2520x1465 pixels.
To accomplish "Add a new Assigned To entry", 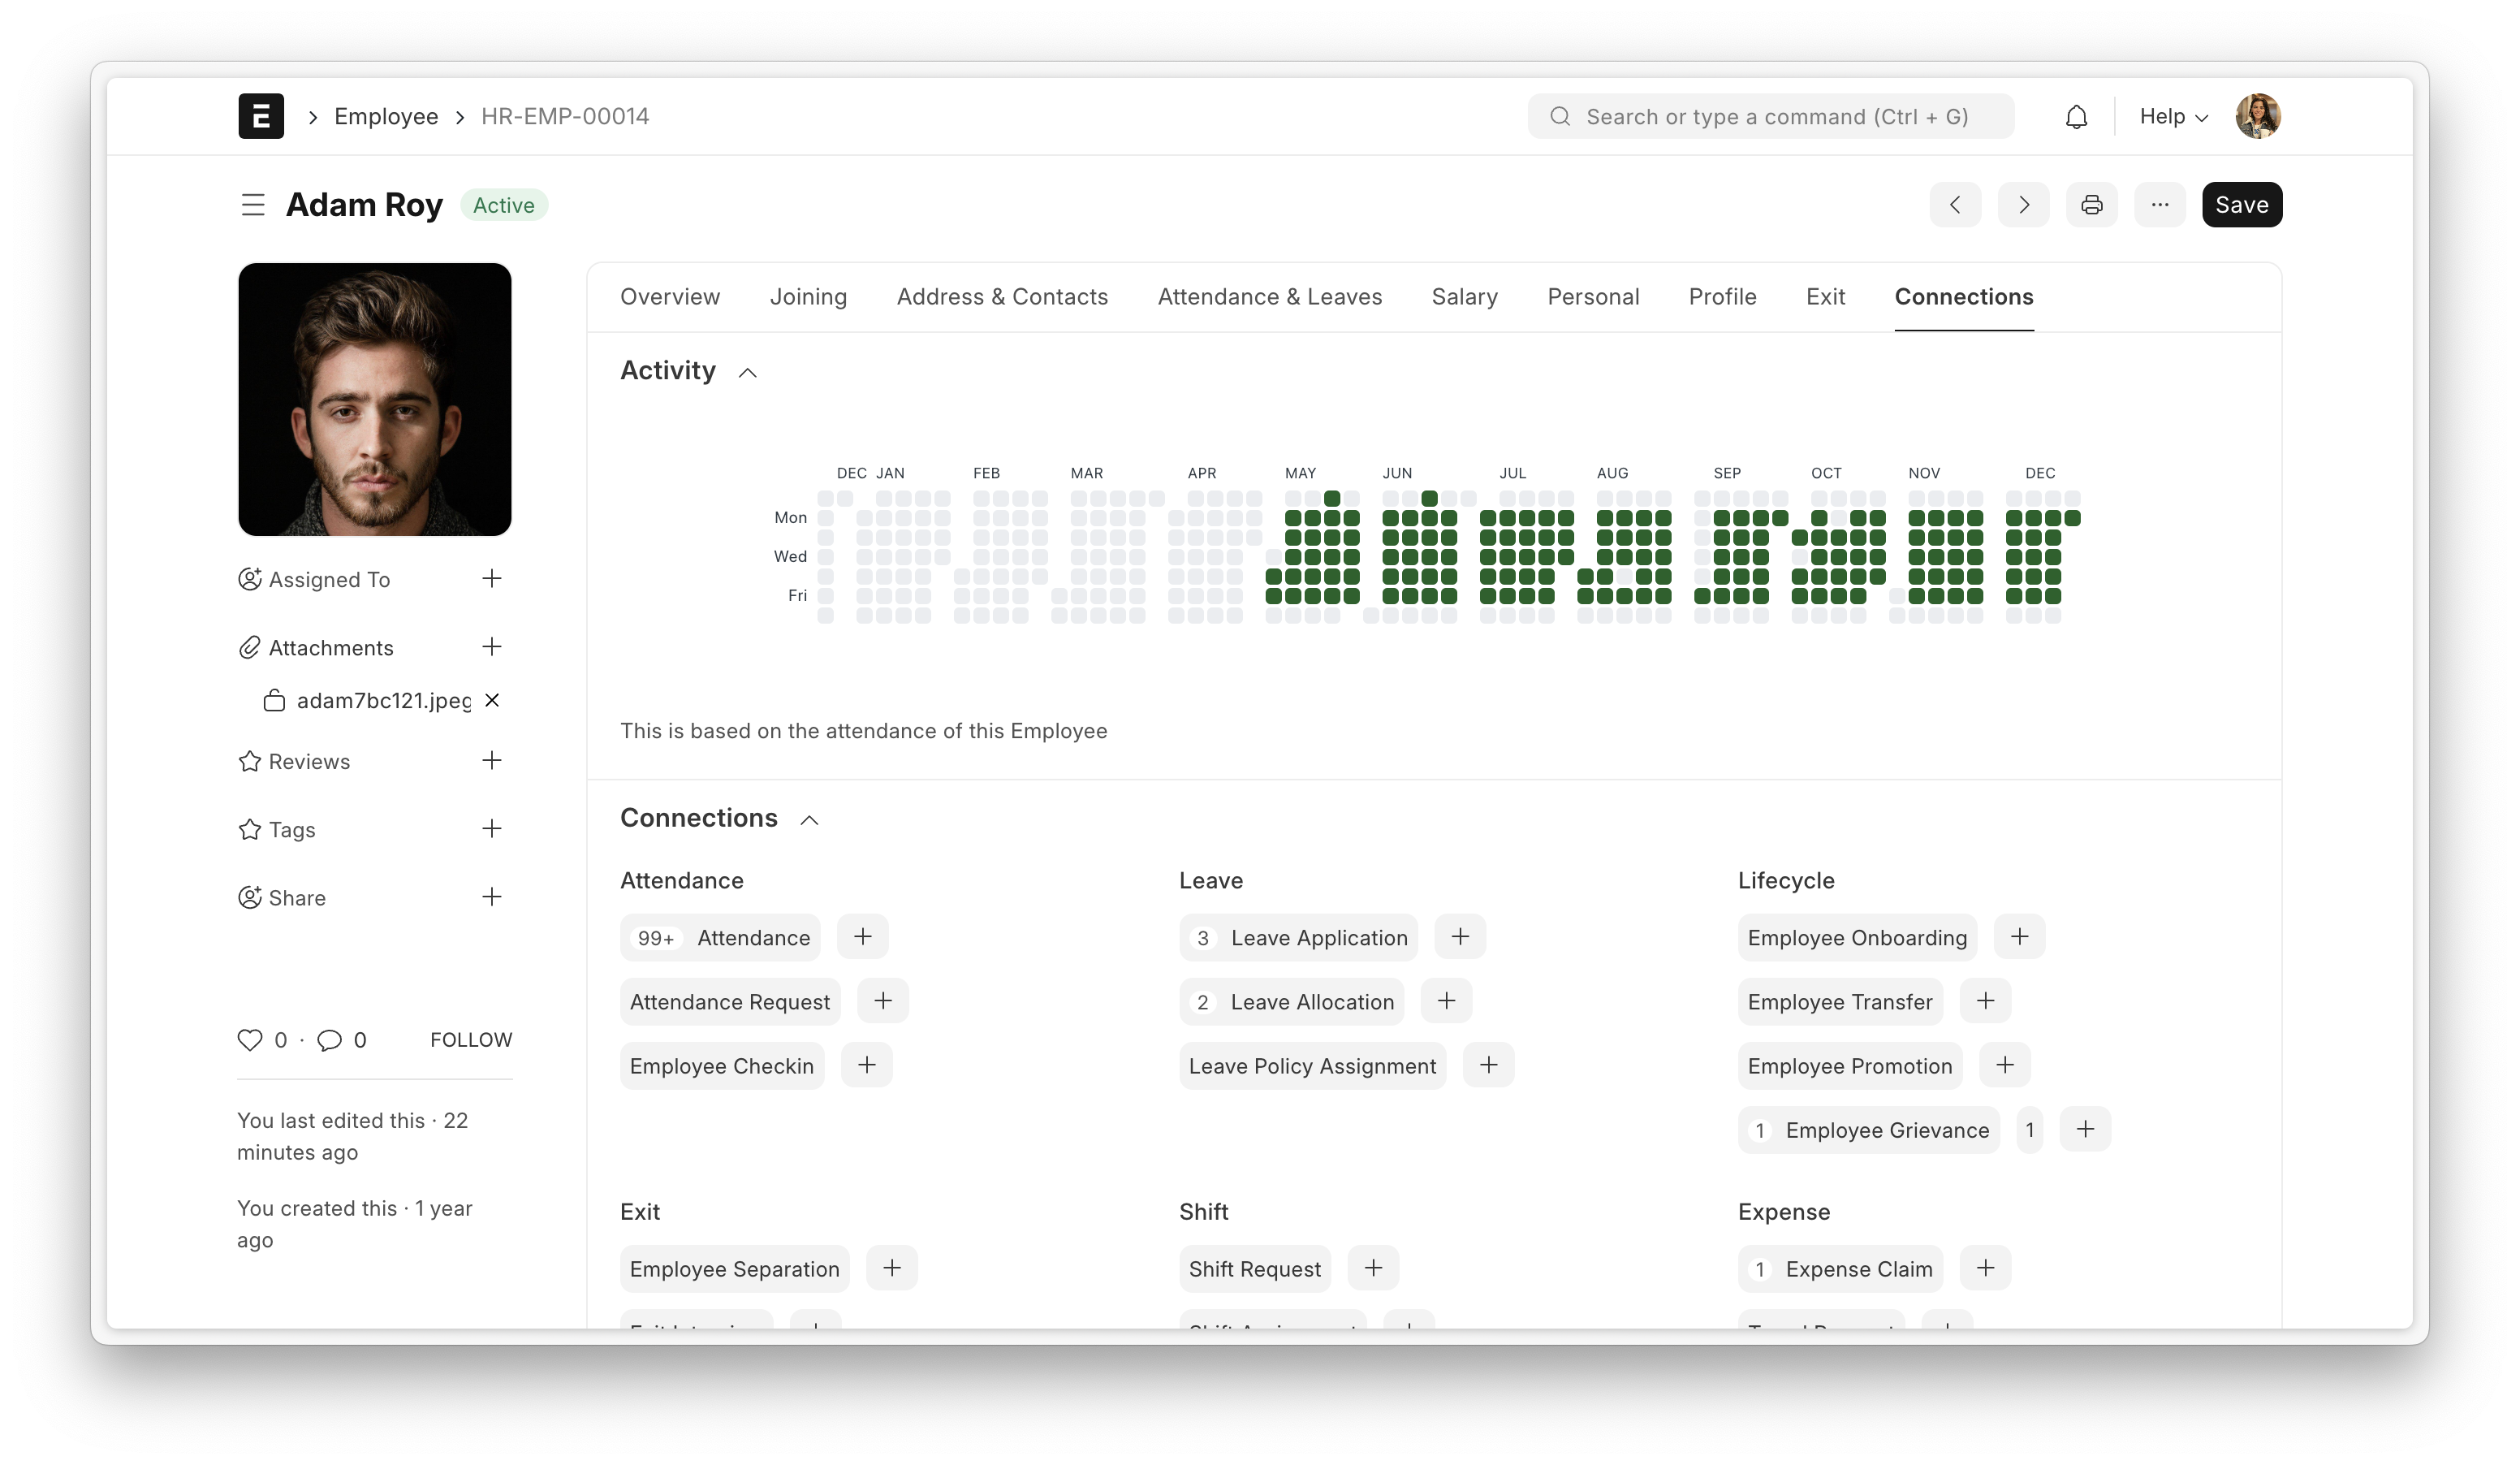I will (491, 579).
